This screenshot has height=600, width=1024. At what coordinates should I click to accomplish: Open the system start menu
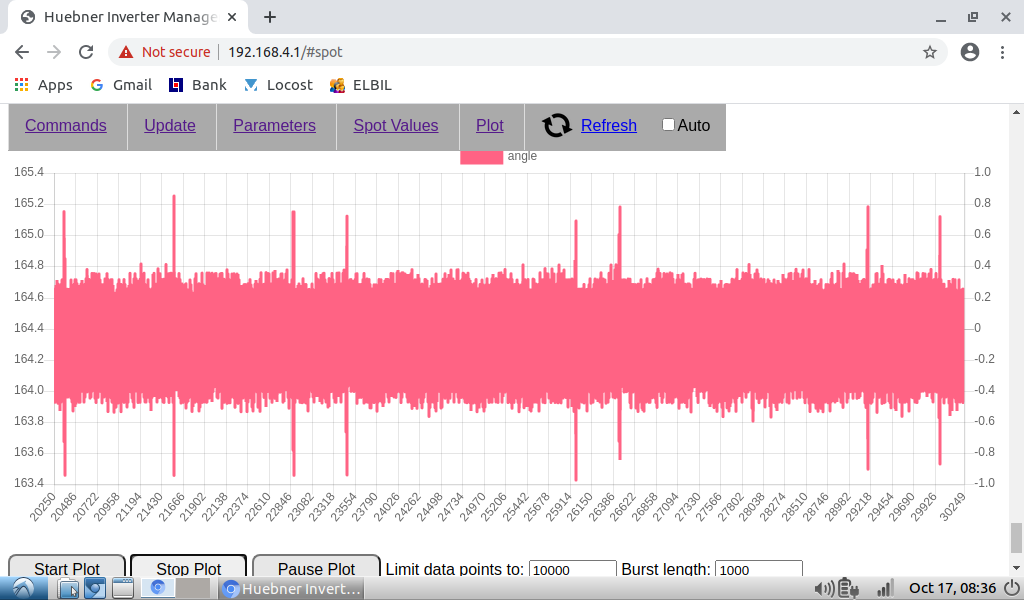coord(22,589)
